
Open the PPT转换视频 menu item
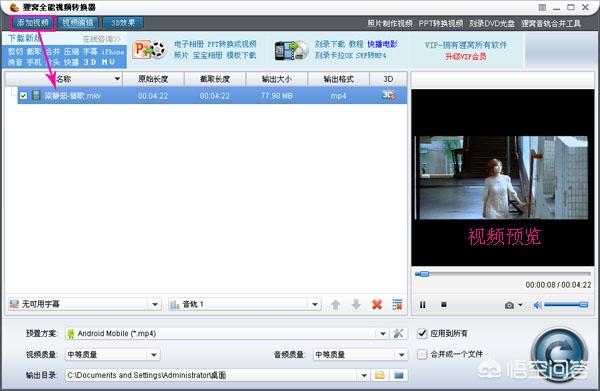click(440, 23)
